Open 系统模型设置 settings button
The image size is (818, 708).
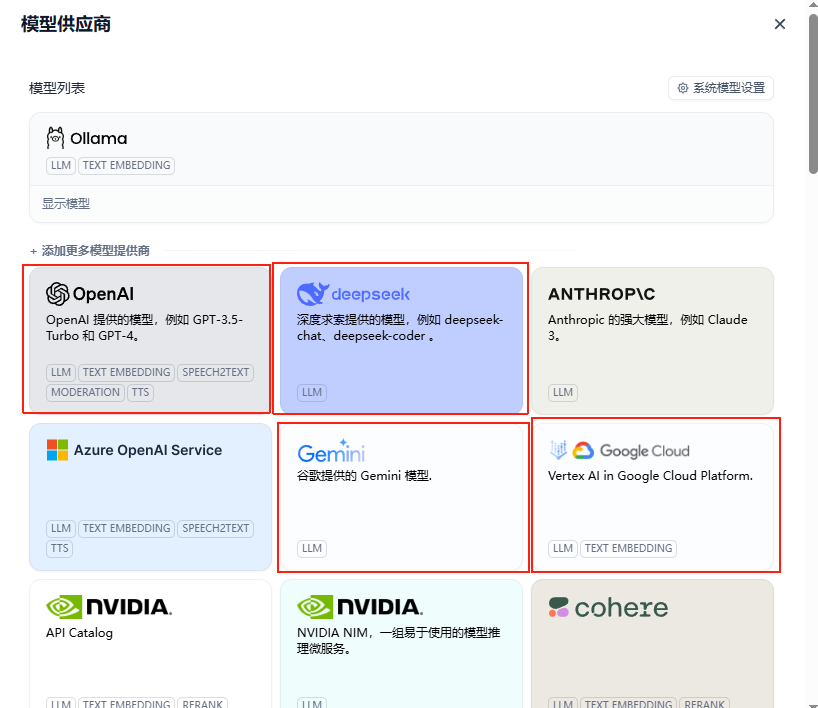pyautogui.click(x=720, y=88)
